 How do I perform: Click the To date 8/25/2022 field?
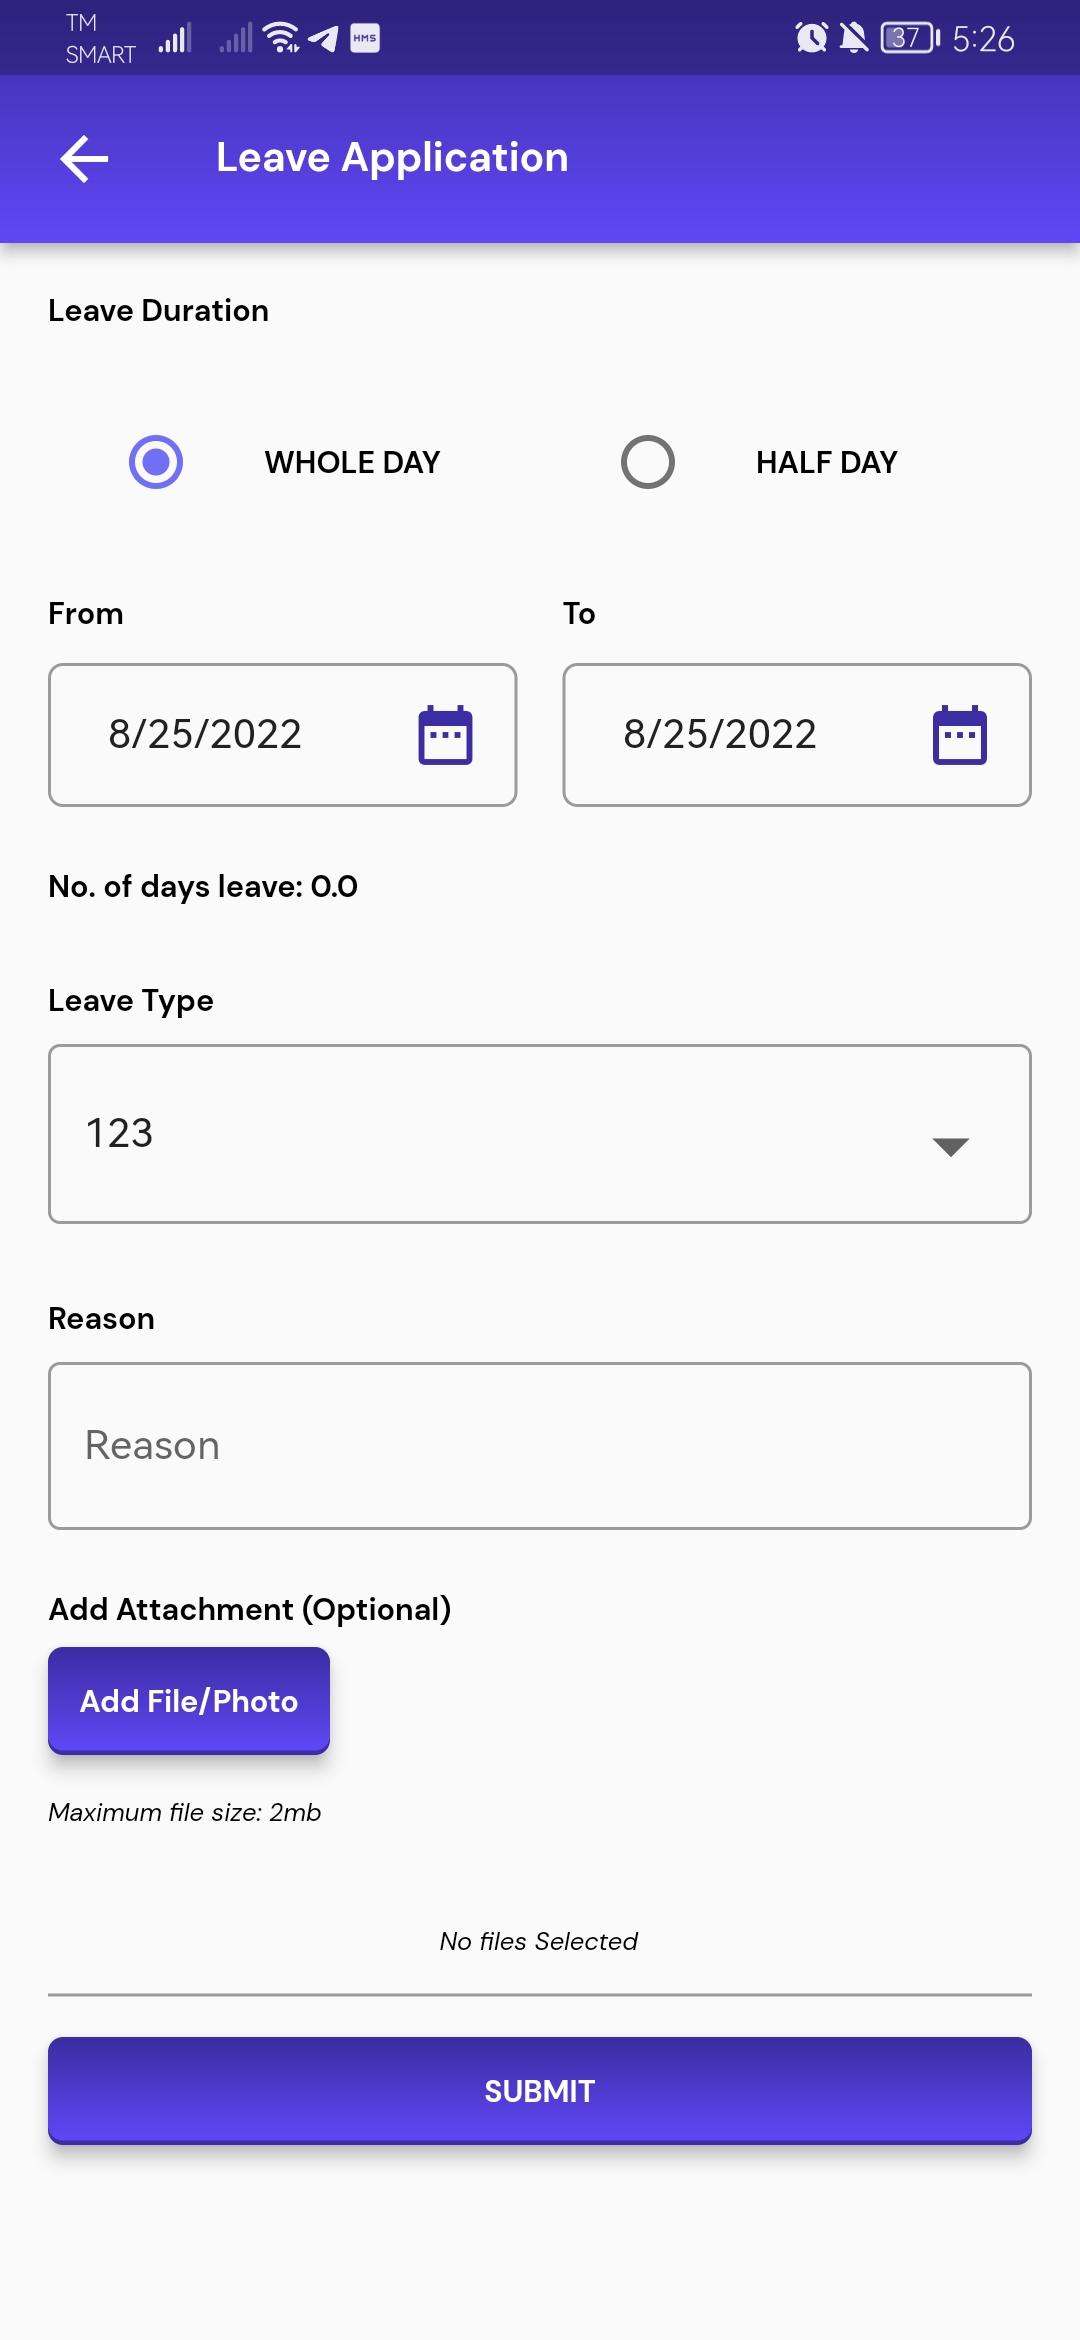pyautogui.click(x=797, y=735)
